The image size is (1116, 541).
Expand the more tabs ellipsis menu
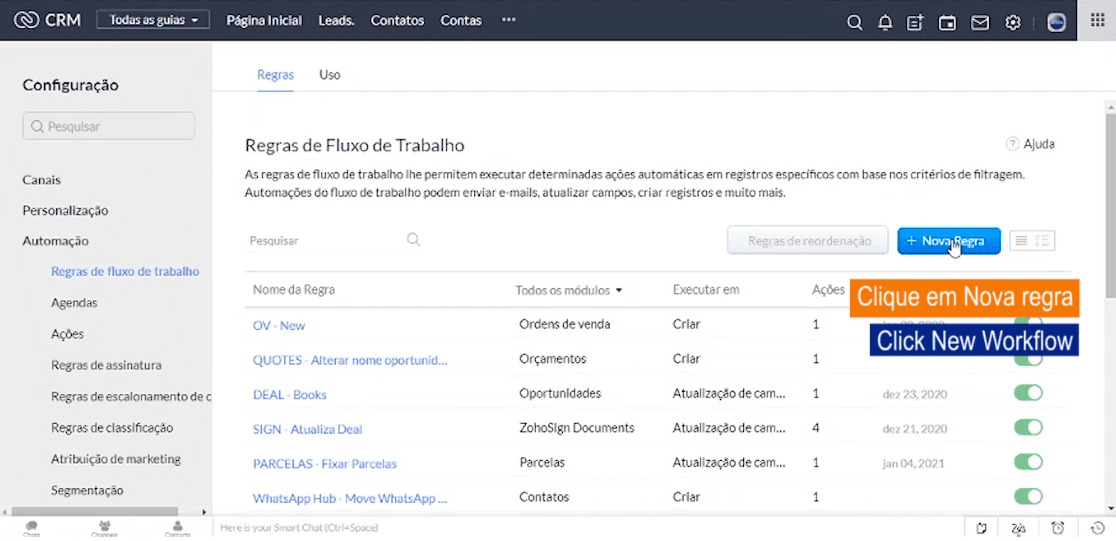(509, 20)
